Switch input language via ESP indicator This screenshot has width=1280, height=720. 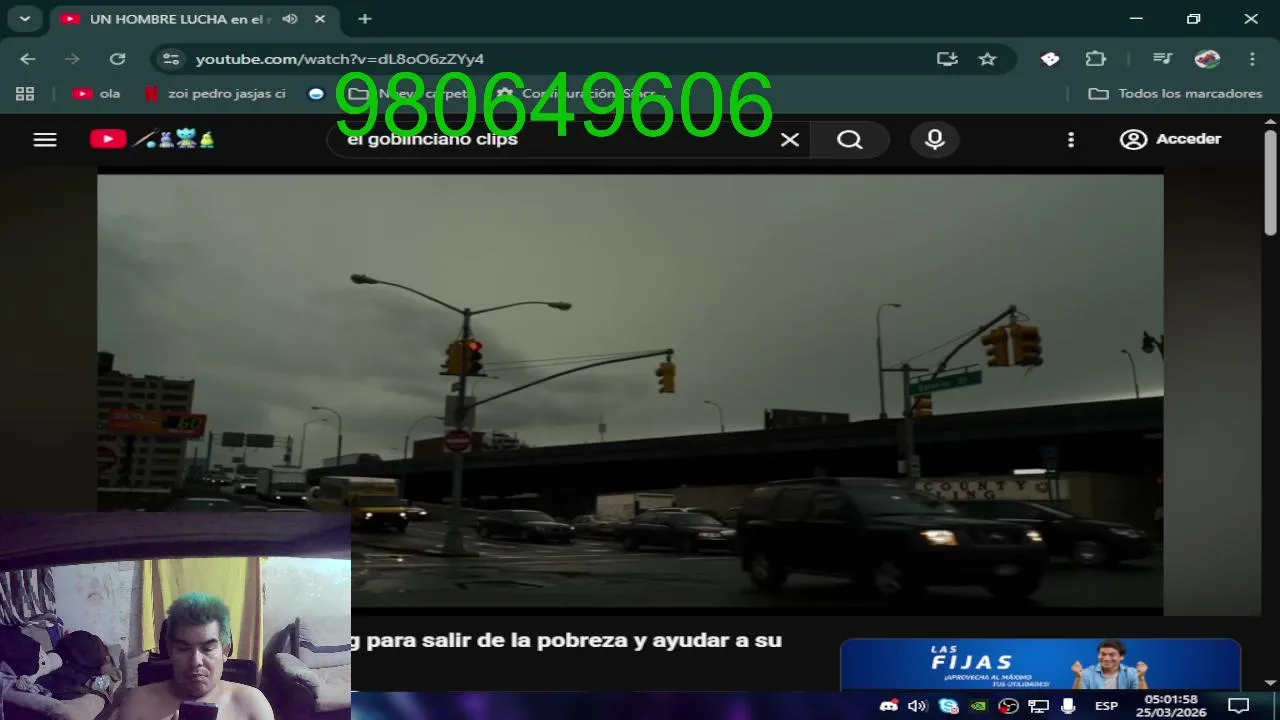click(1106, 706)
